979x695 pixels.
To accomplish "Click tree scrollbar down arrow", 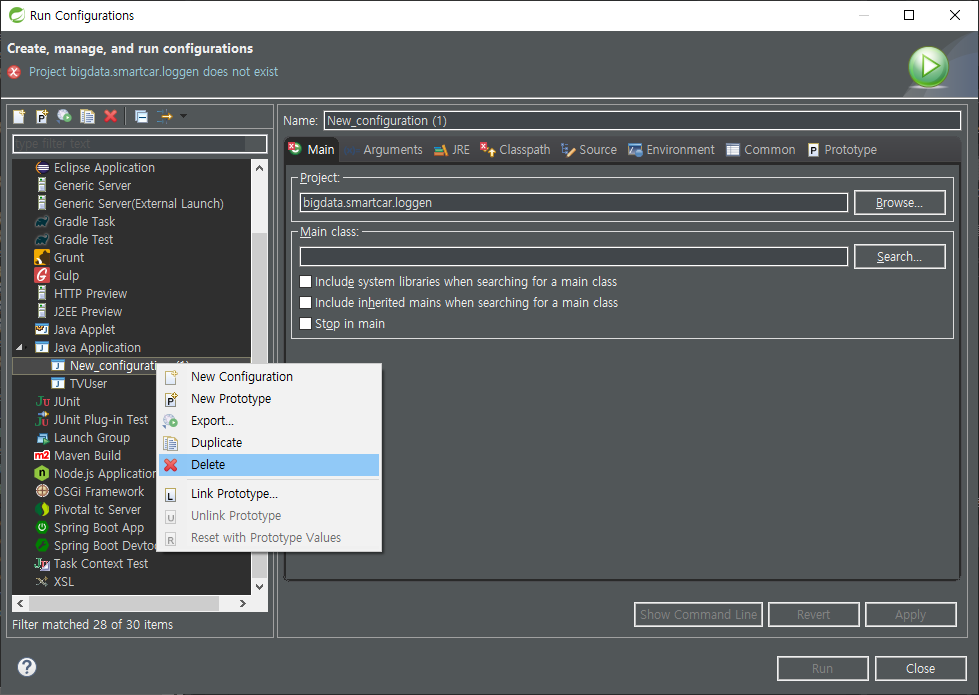I will tap(260, 586).
